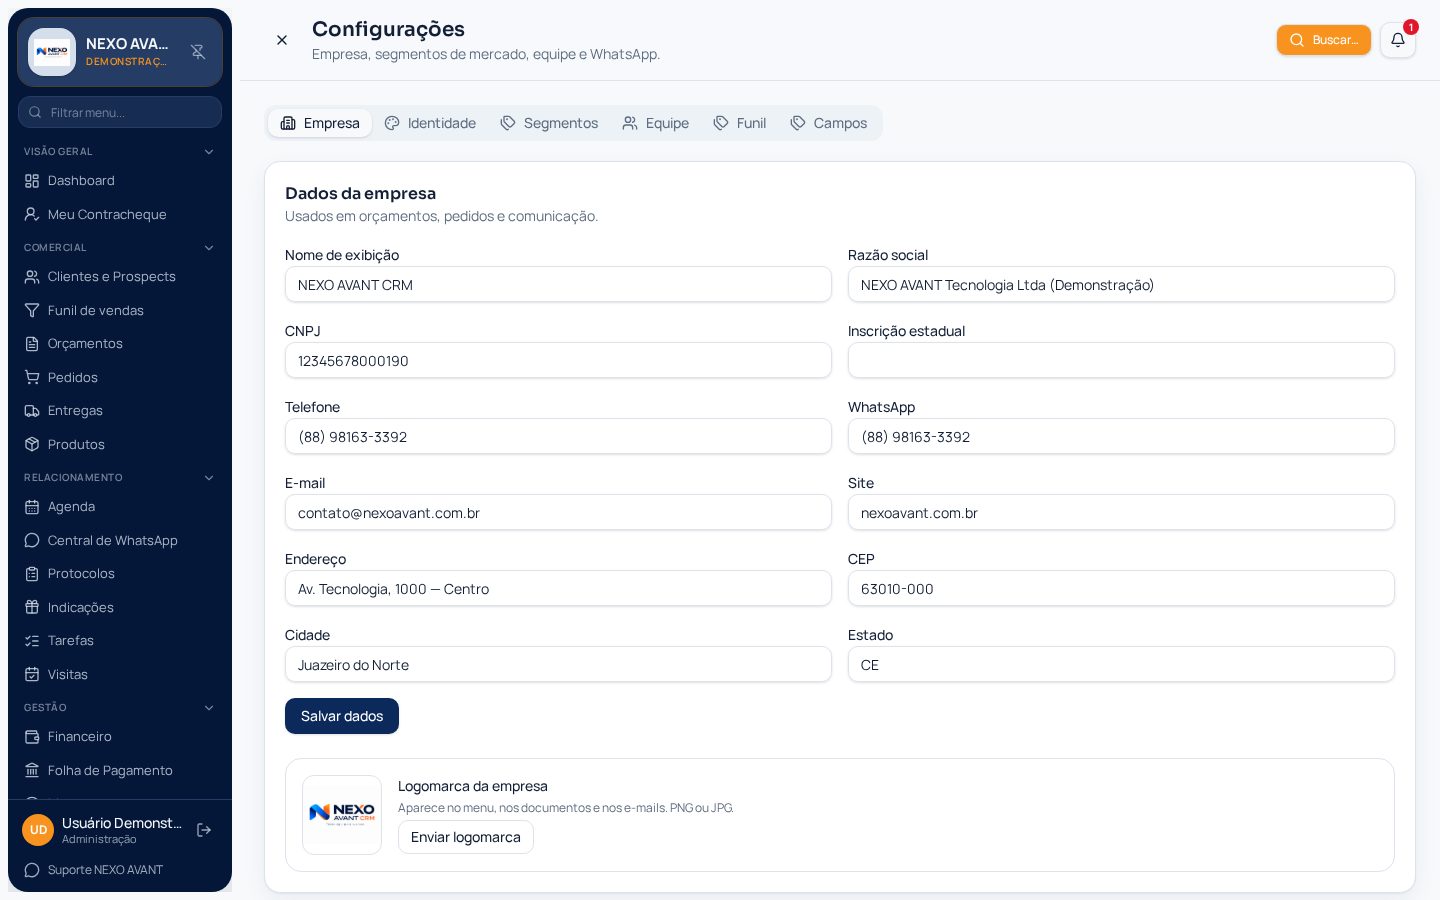The width and height of the screenshot is (1440, 900).
Task: Open Produtos in the sidebar
Action: [120, 445]
